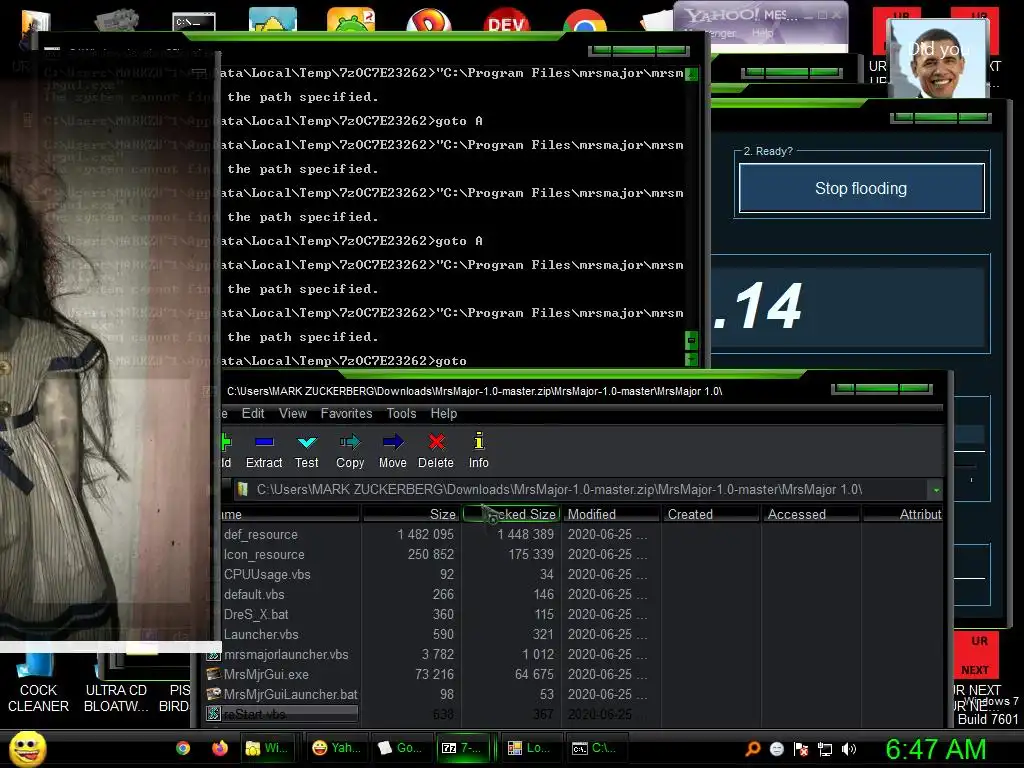Switch to Yahoo Messenger taskbar button
Screen dimensions: 1024x768
(x=337, y=748)
